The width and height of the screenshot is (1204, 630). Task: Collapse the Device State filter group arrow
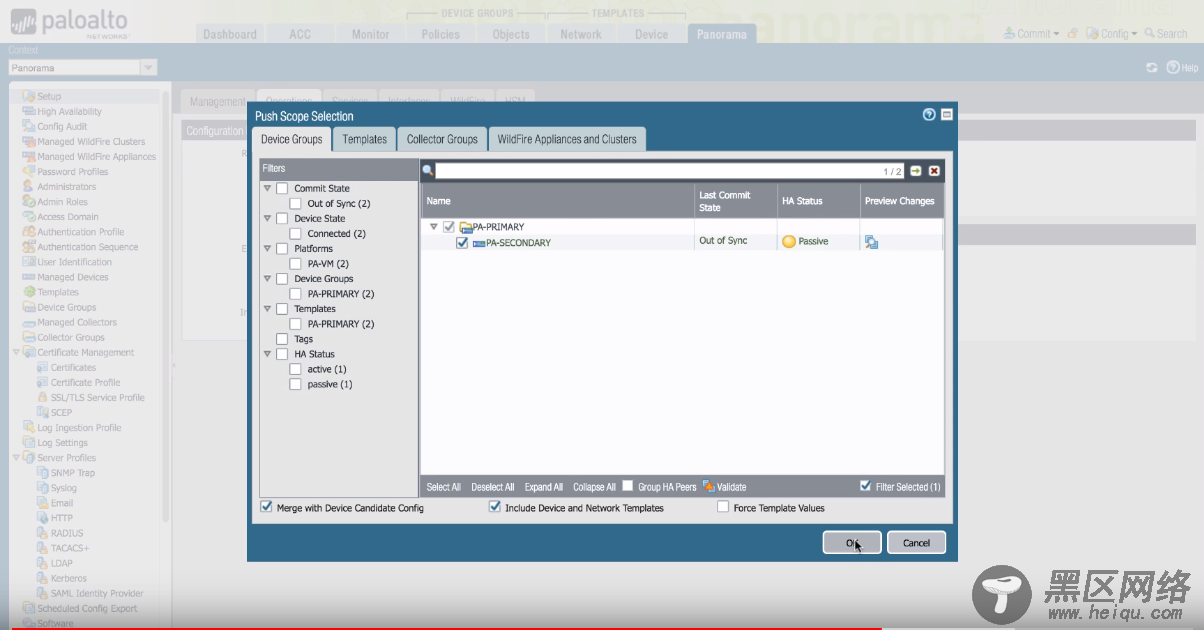coord(268,218)
